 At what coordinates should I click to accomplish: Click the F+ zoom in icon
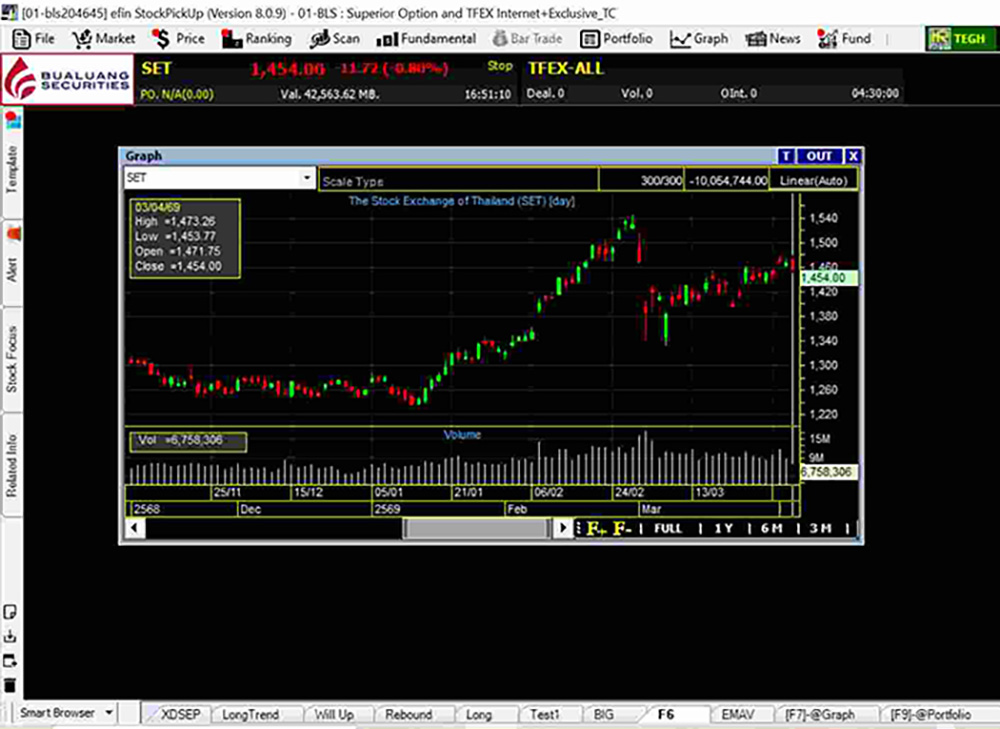click(x=597, y=528)
